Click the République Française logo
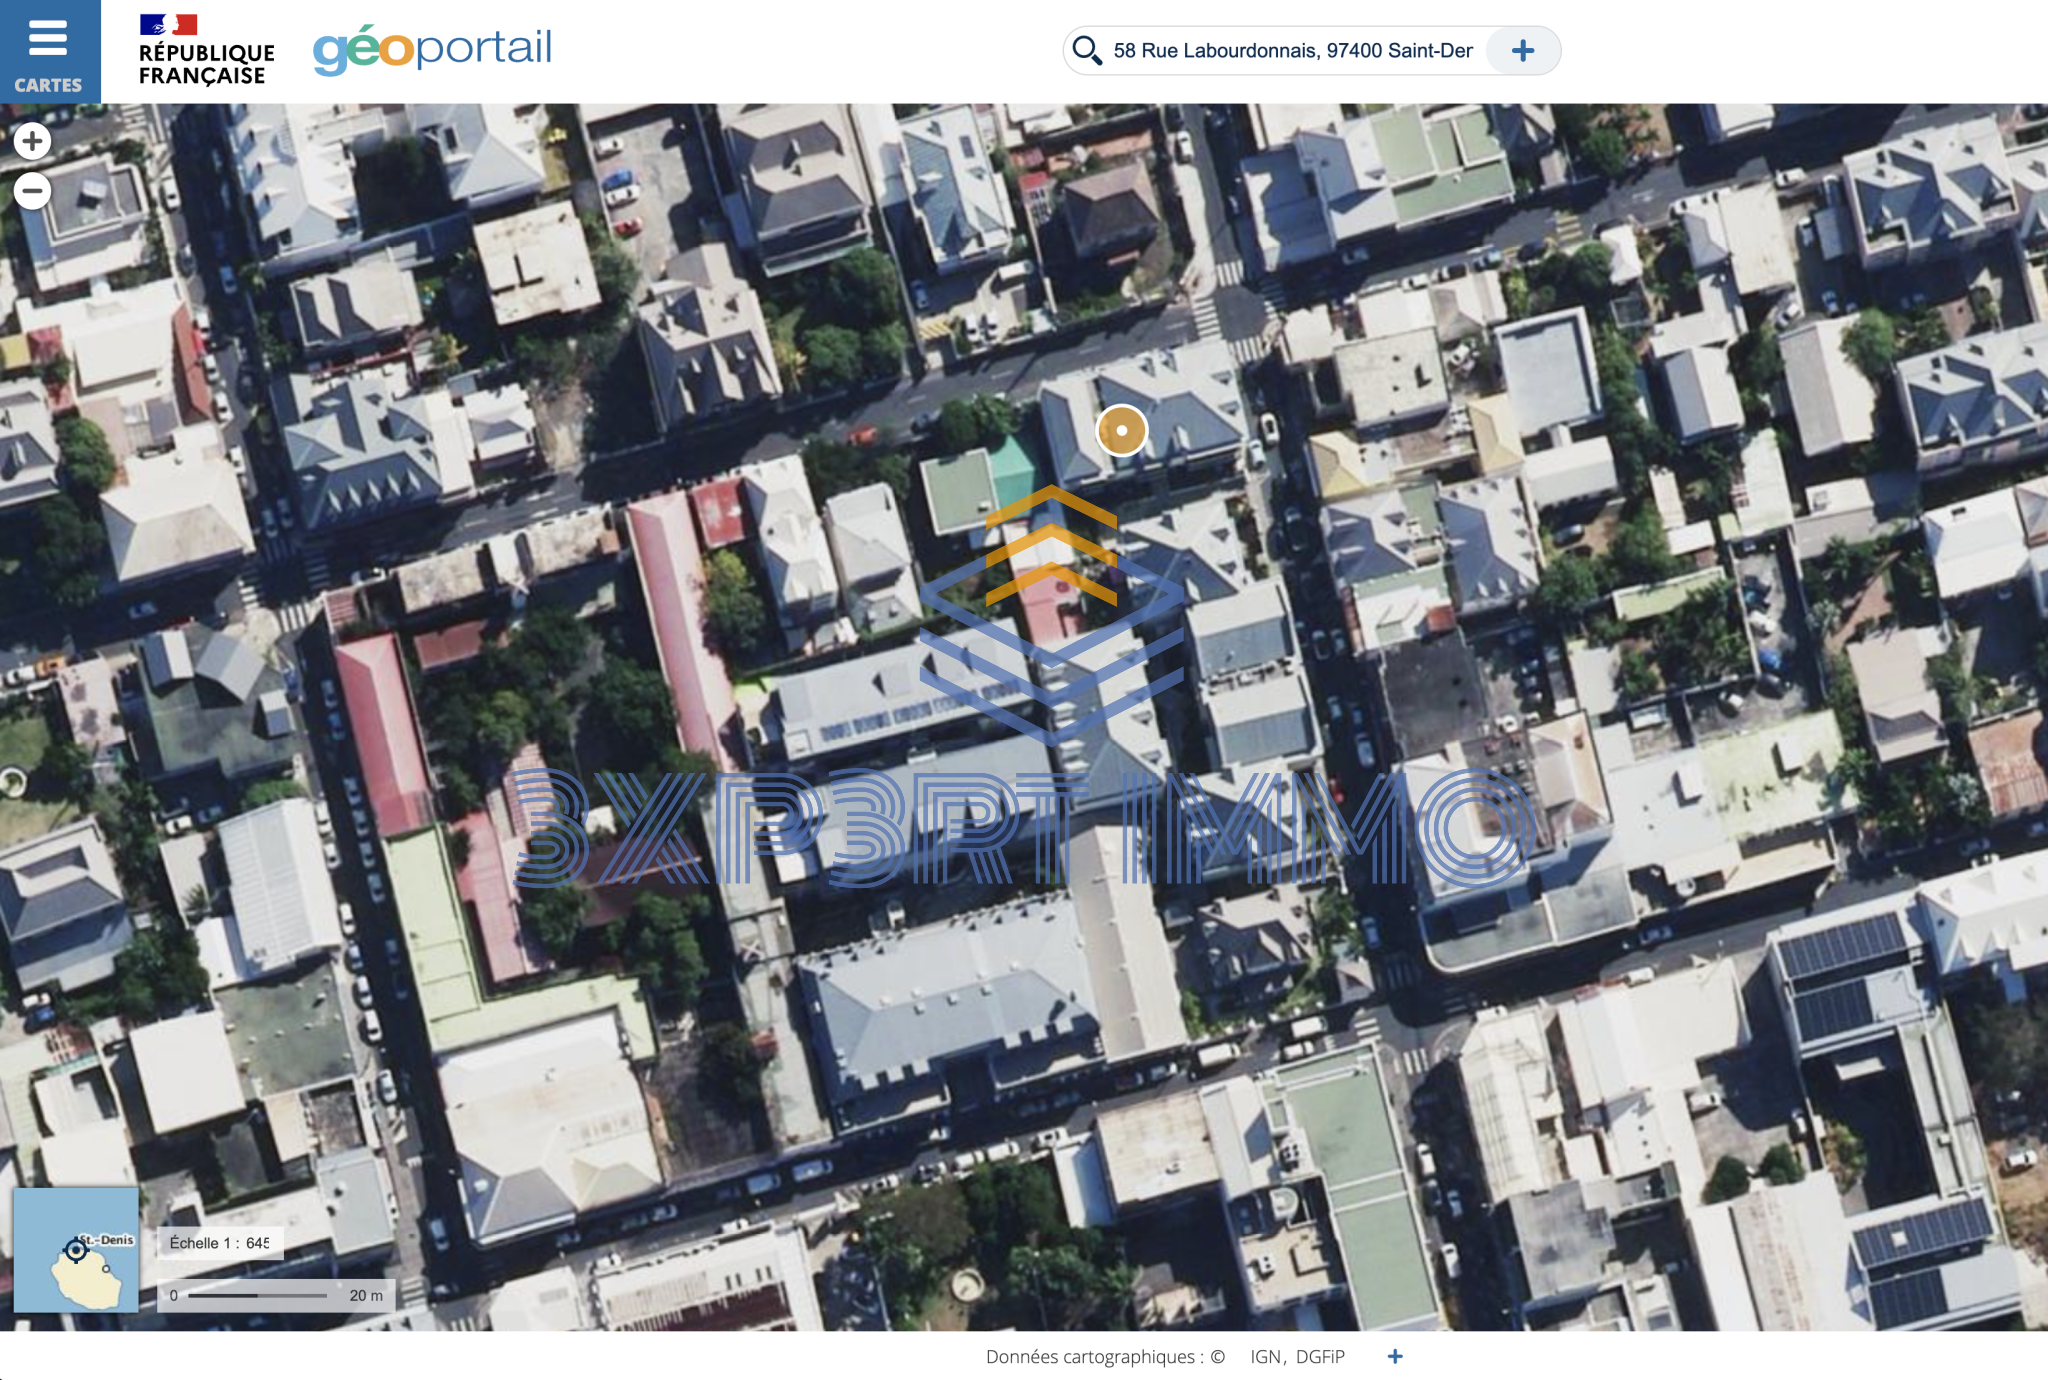2048x1380 pixels. click(205, 50)
